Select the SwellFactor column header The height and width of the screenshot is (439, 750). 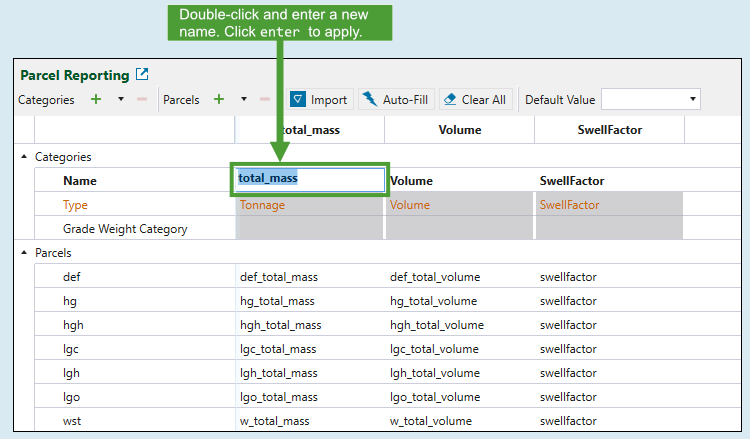pyautogui.click(x=609, y=130)
